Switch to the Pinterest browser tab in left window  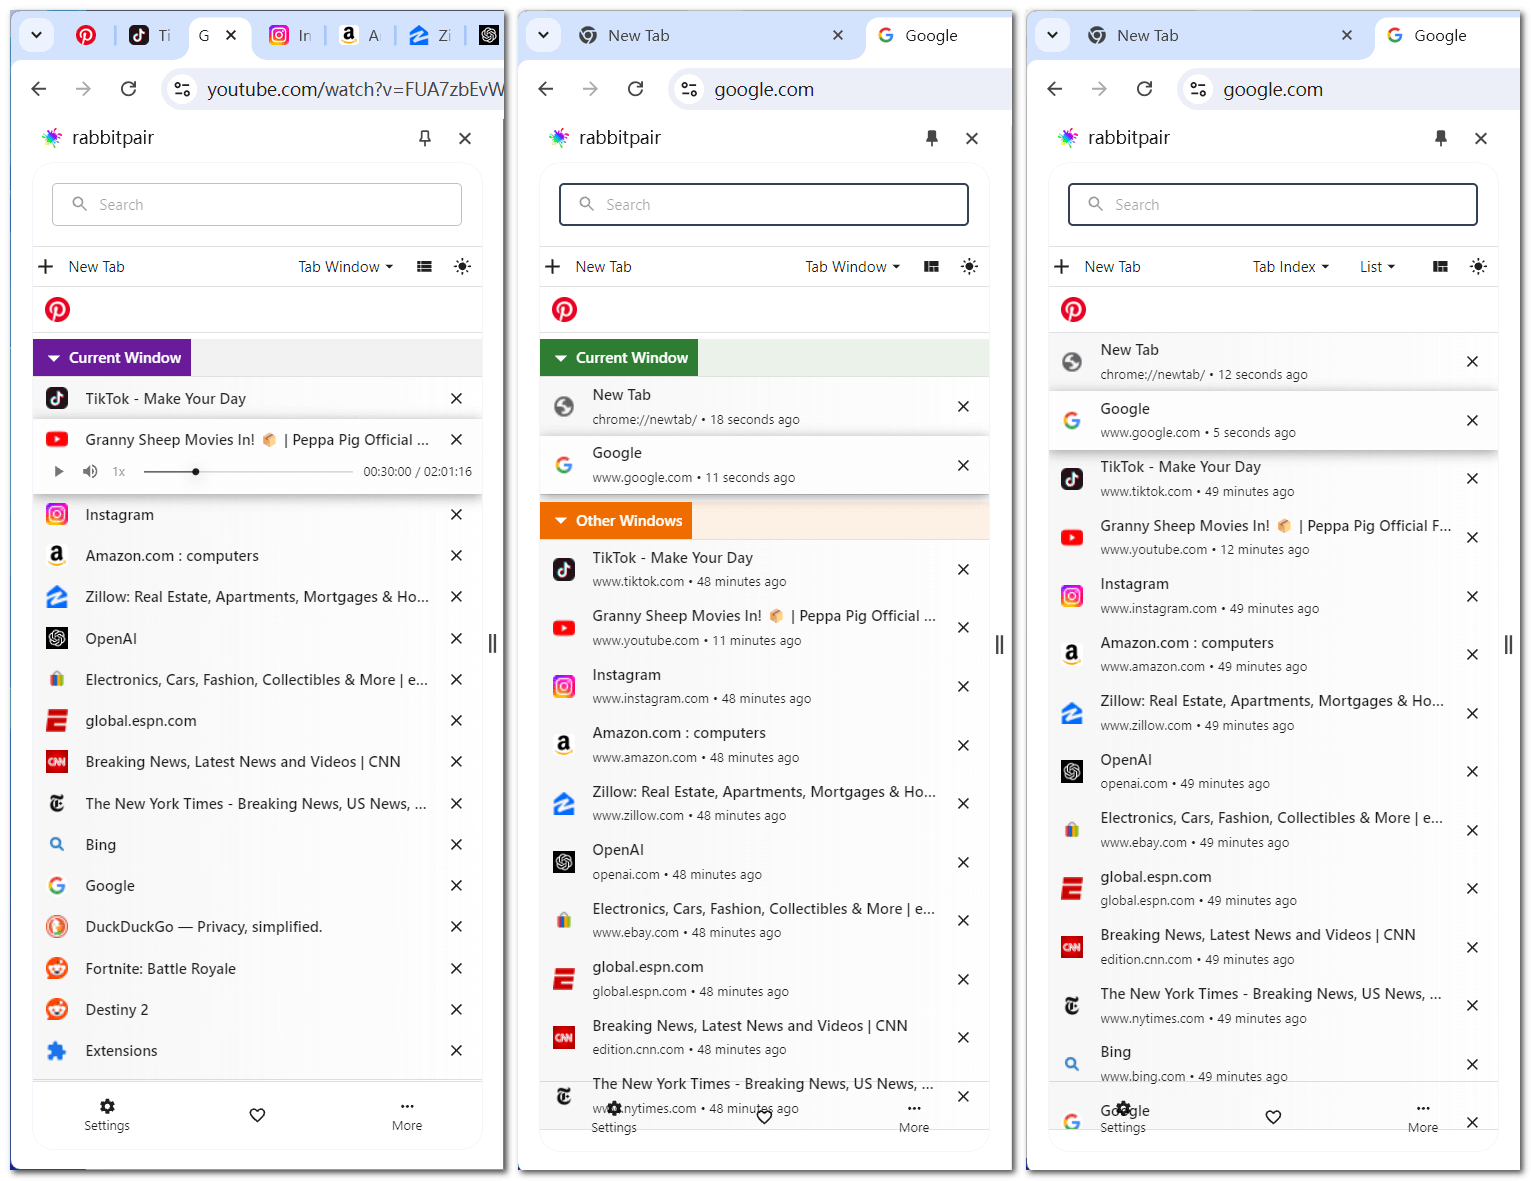pyautogui.click(x=86, y=35)
